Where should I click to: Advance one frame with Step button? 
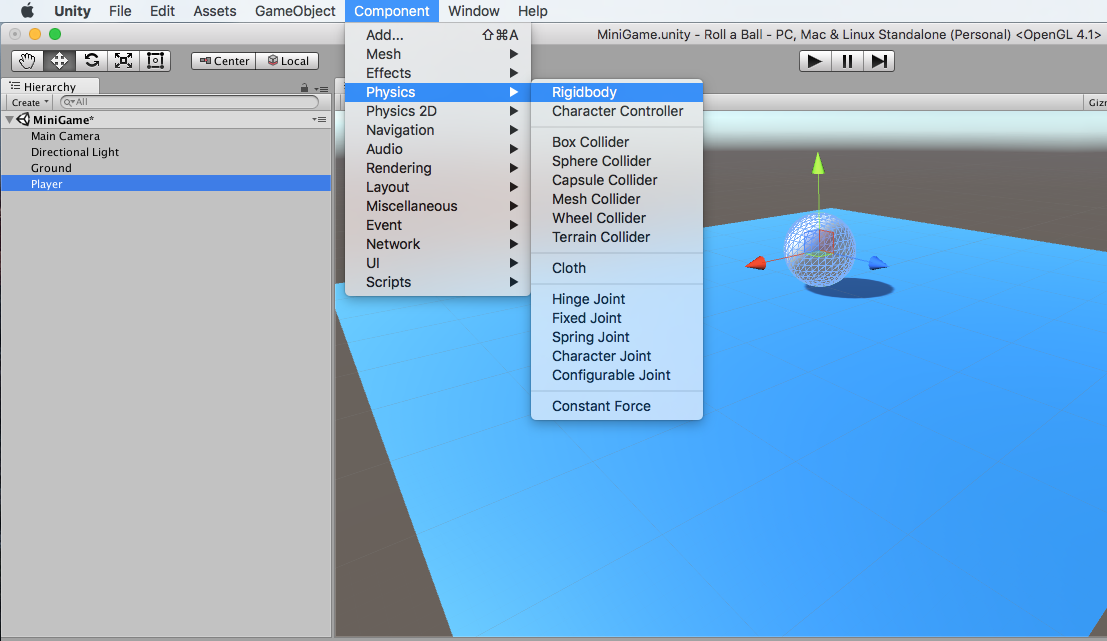(879, 61)
